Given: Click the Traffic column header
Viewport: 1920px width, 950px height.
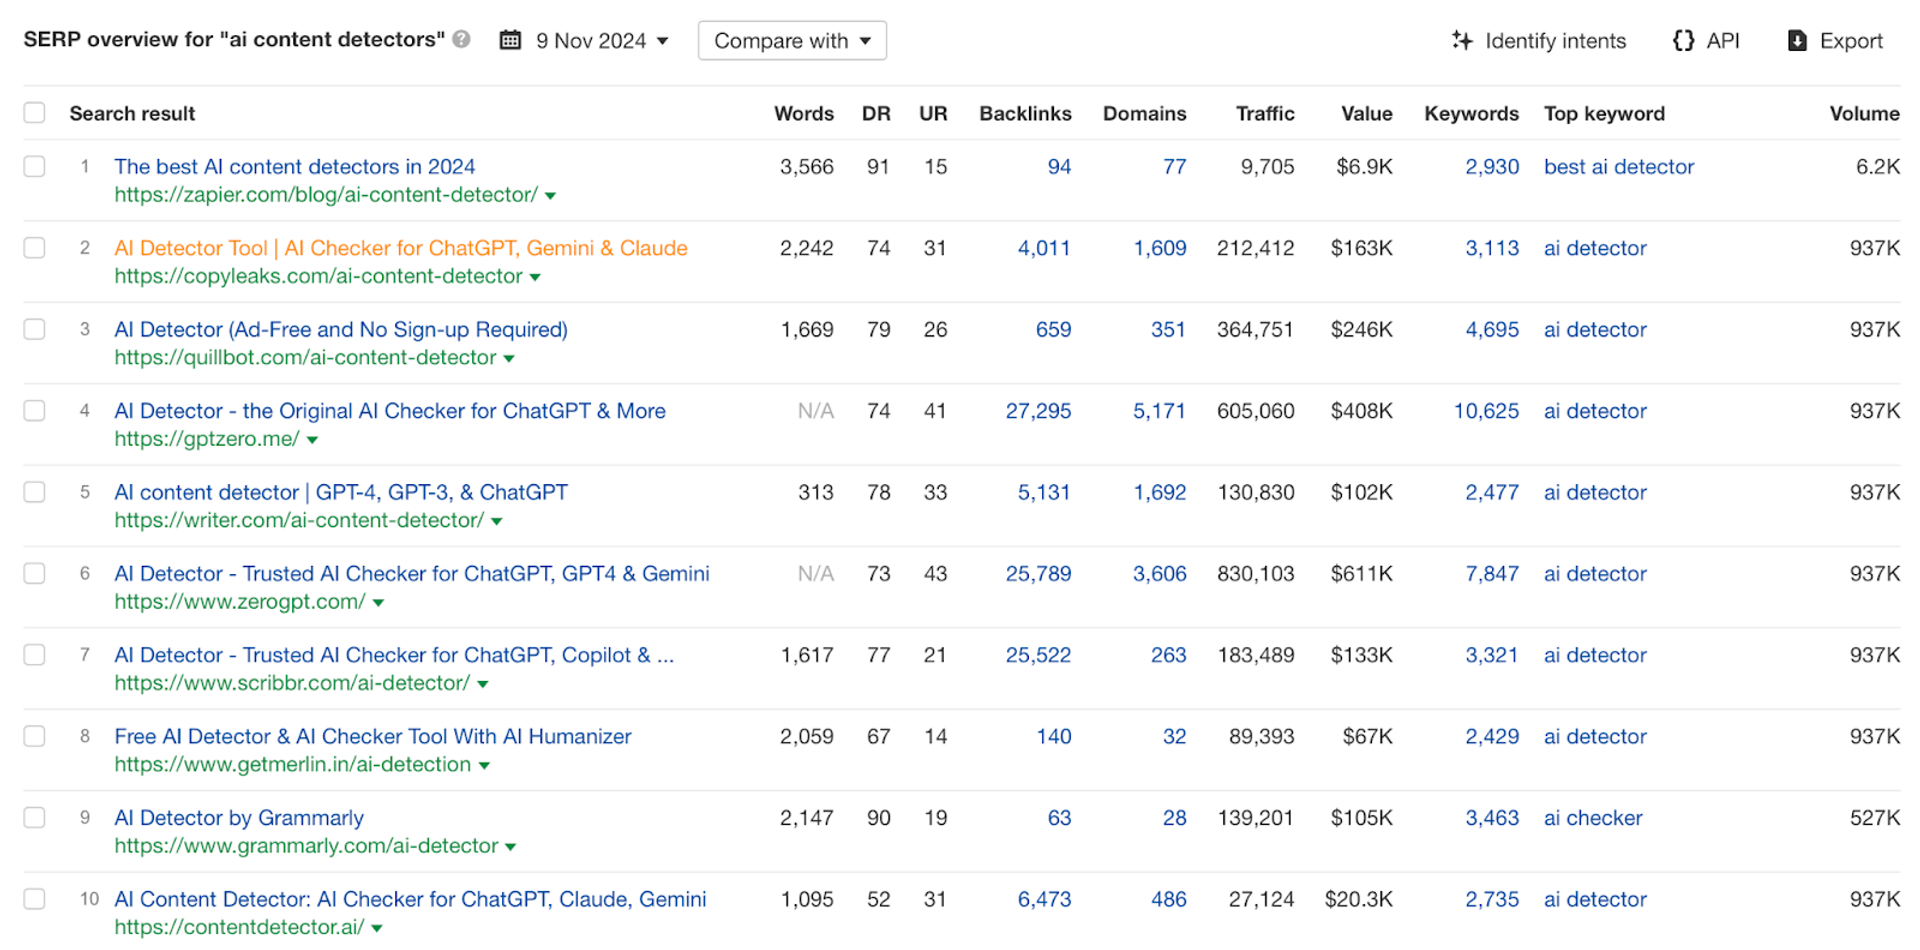Looking at the screenshot, I should (1265, 113).
